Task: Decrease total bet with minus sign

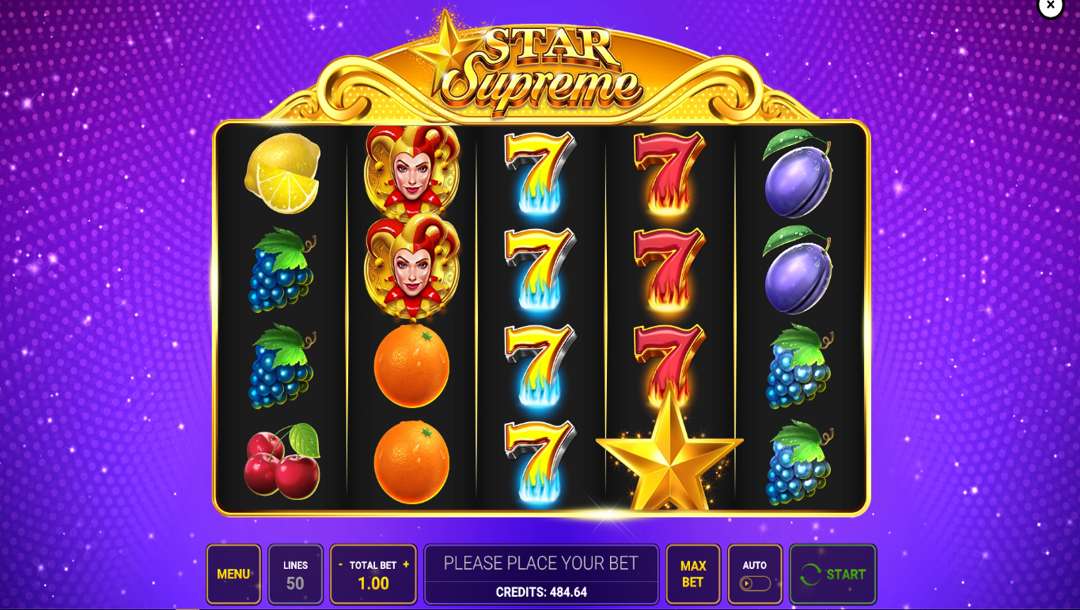Action: (x=340, y=565)
